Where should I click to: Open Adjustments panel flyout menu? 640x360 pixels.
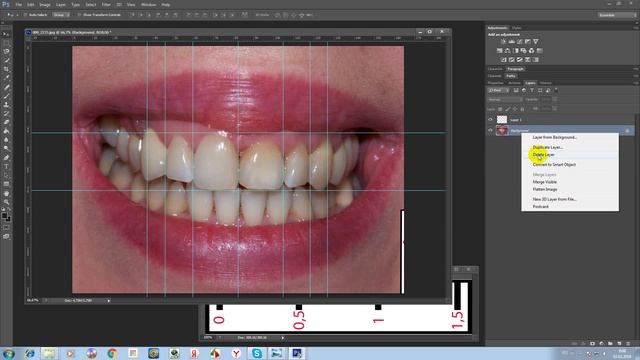(x=636, y=28)
